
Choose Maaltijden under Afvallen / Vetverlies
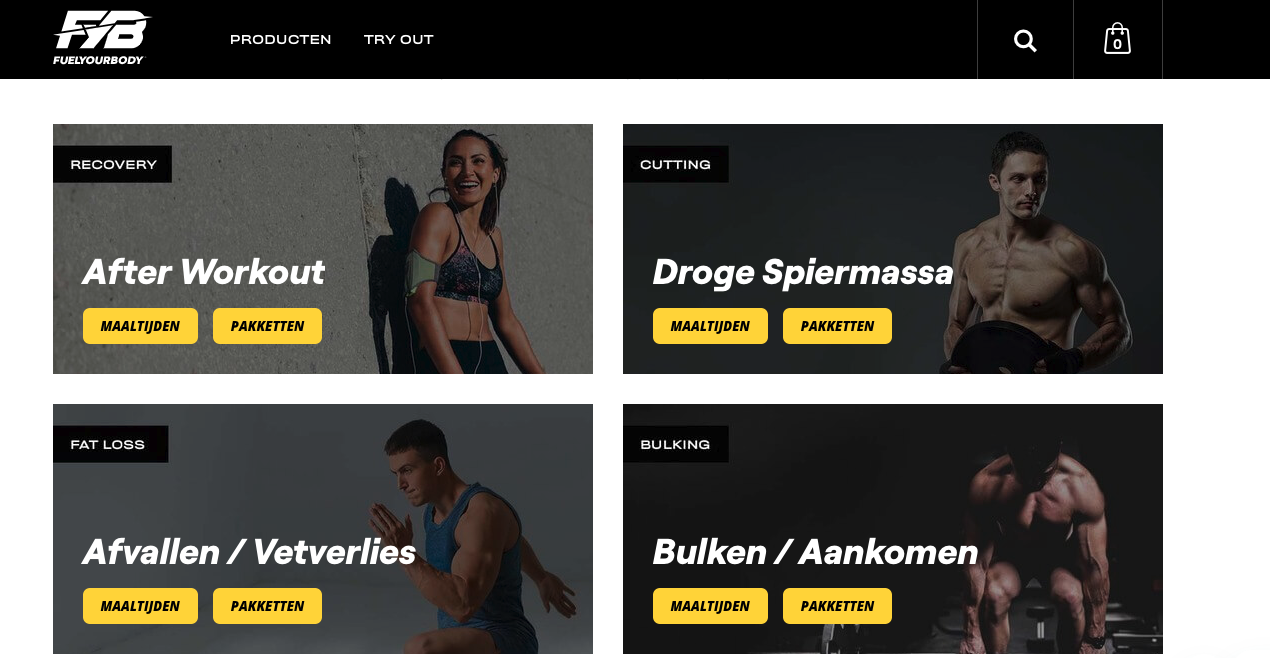click(140, 606)
